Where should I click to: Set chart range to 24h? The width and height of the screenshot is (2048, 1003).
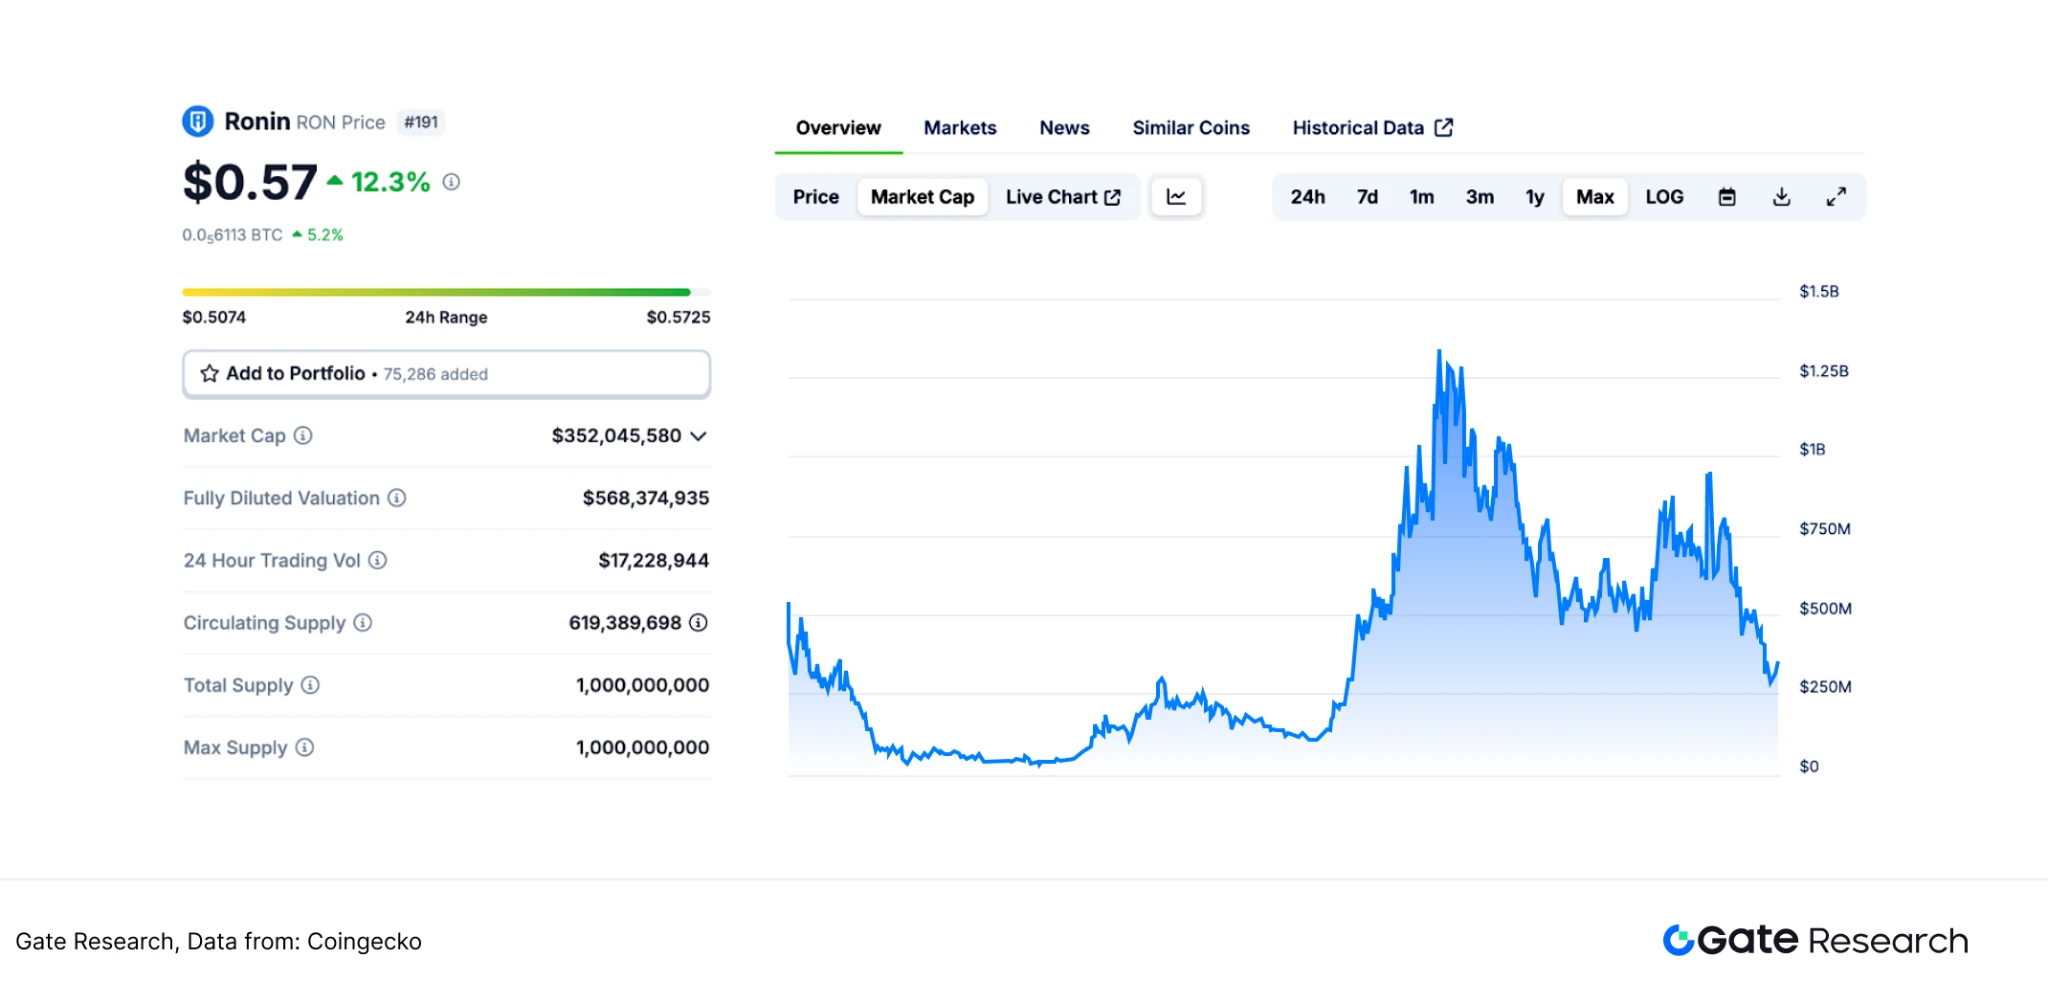coord(1308,197)
